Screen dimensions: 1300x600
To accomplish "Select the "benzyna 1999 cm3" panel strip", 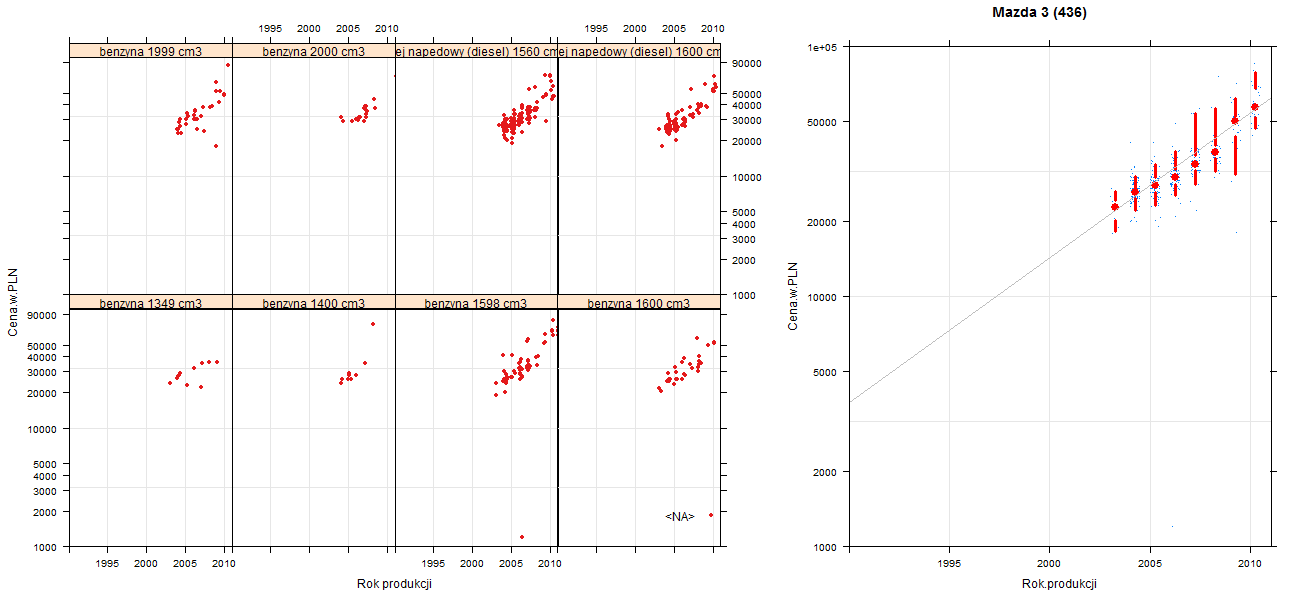I will click(x=151, y=51).
